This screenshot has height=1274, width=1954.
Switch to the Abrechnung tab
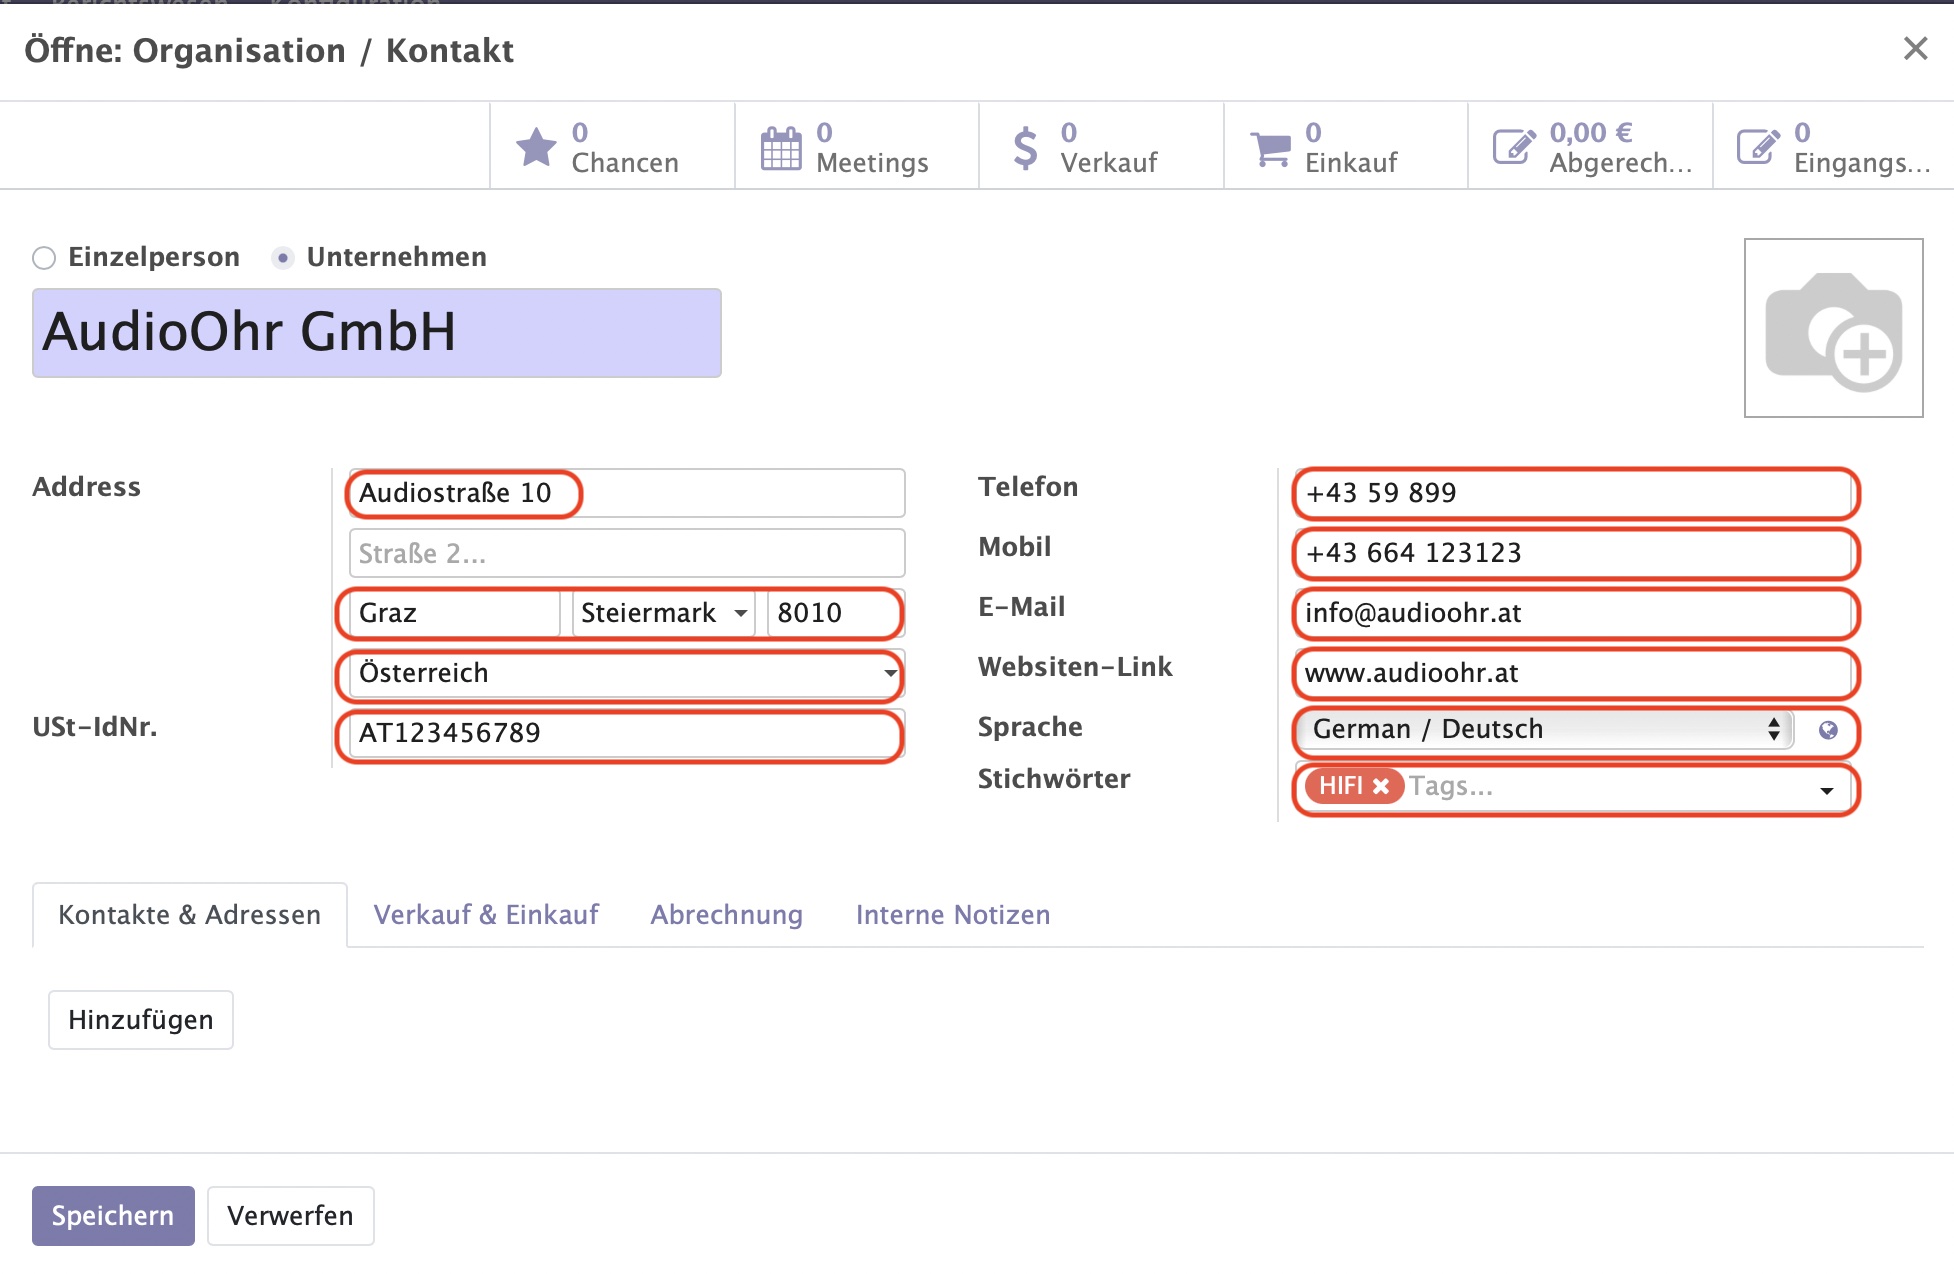[727, 915]
